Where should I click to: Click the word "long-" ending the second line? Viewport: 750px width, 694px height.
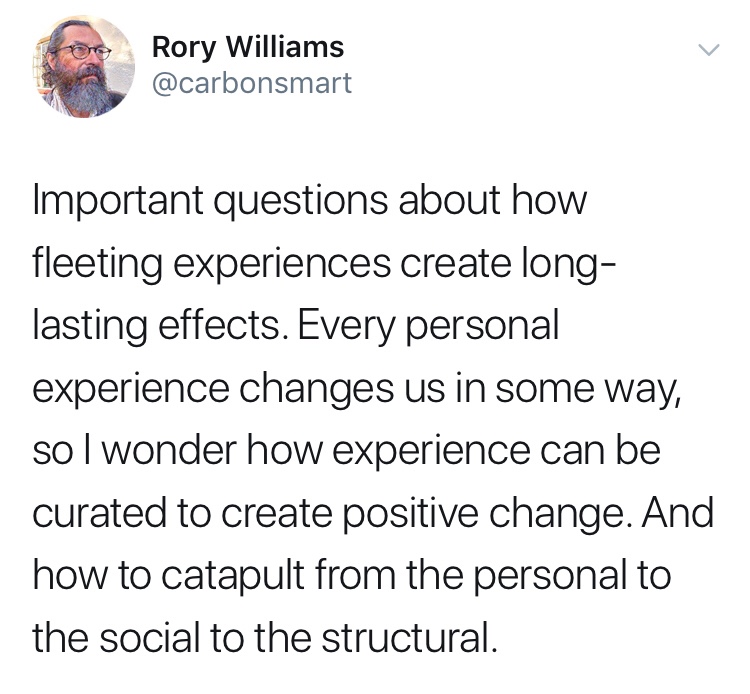point(563,265)
